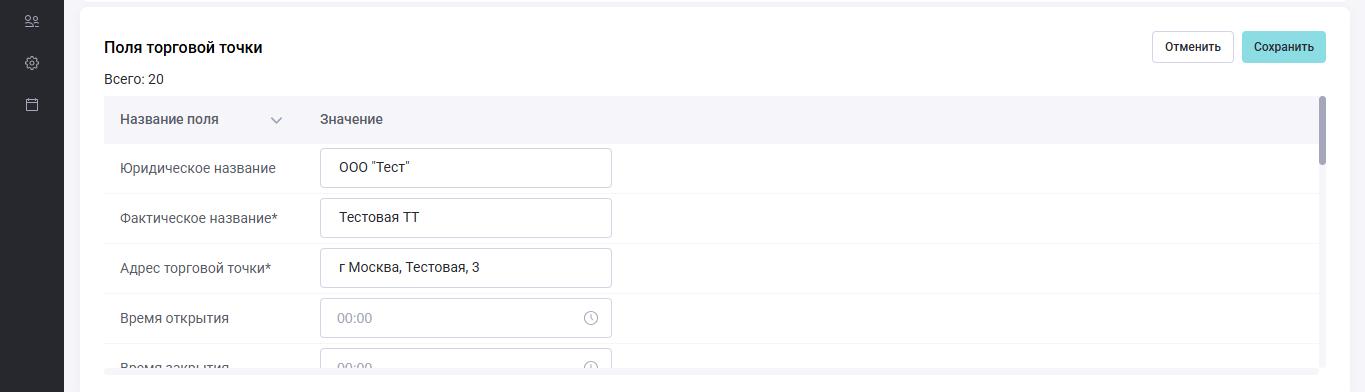Focus the Юридическое название field with ООО "Тест"
The width and height of the screenshot is (1365, 392).
pos(466,168)
